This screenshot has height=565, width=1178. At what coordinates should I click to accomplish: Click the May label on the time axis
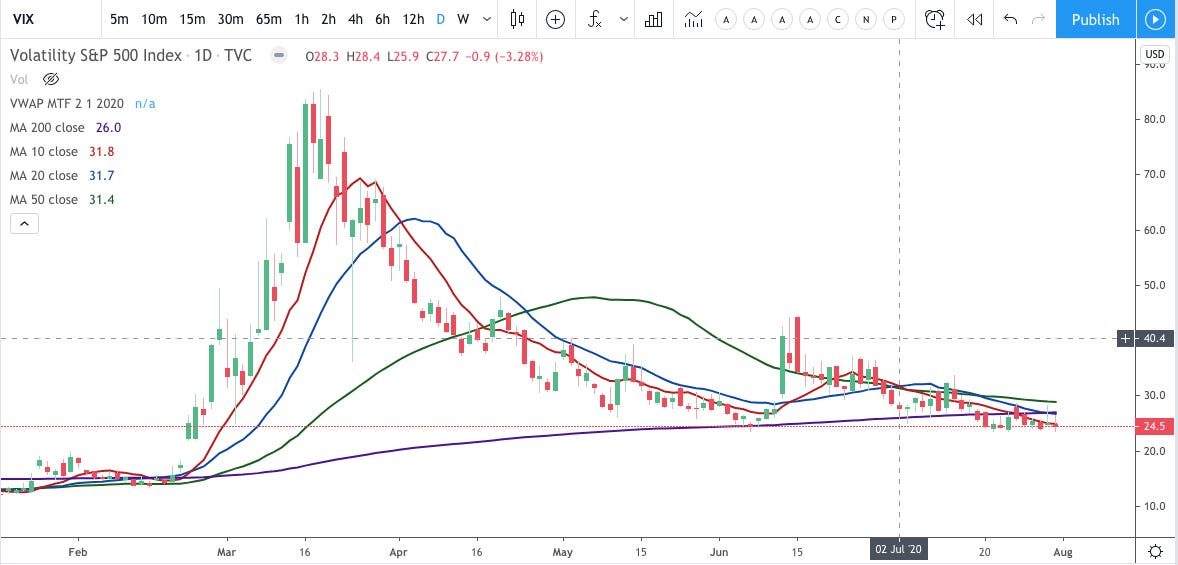(x=563, y=550)
